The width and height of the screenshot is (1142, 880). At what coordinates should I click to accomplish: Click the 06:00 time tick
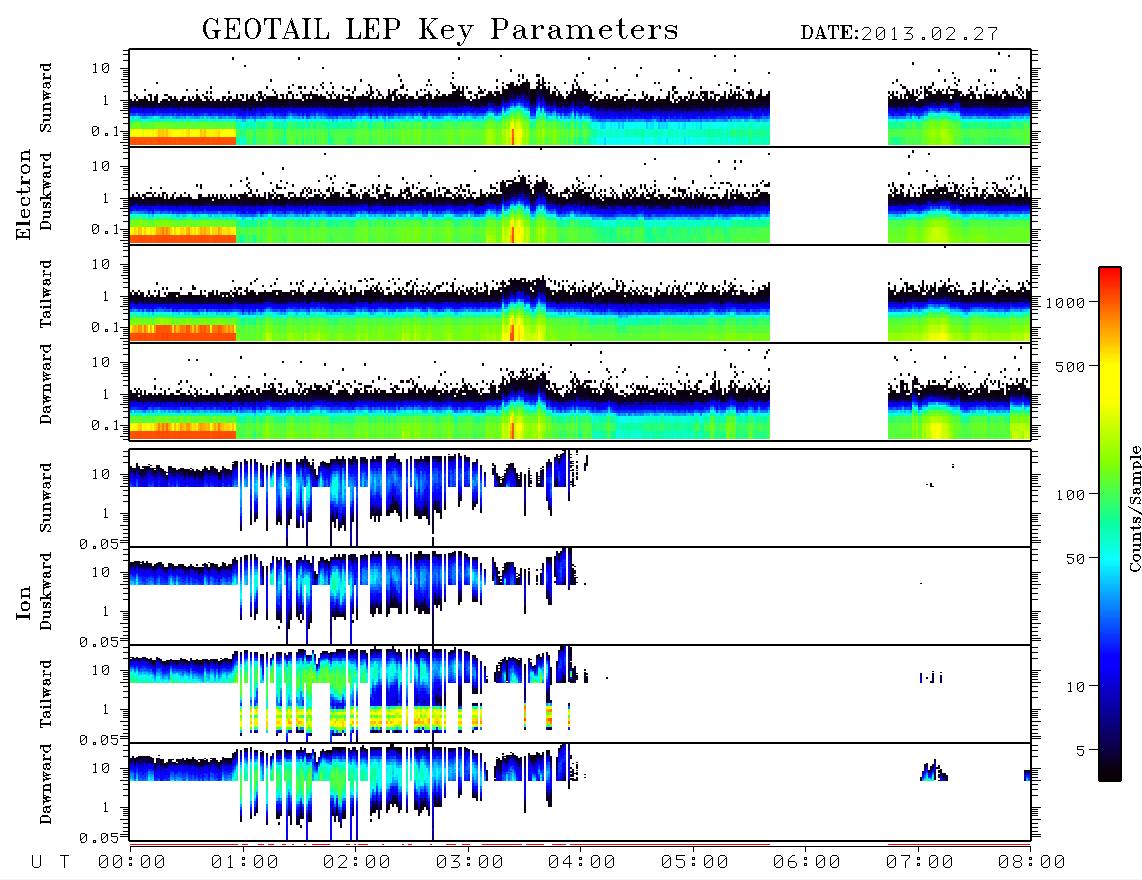pos(807,863)
